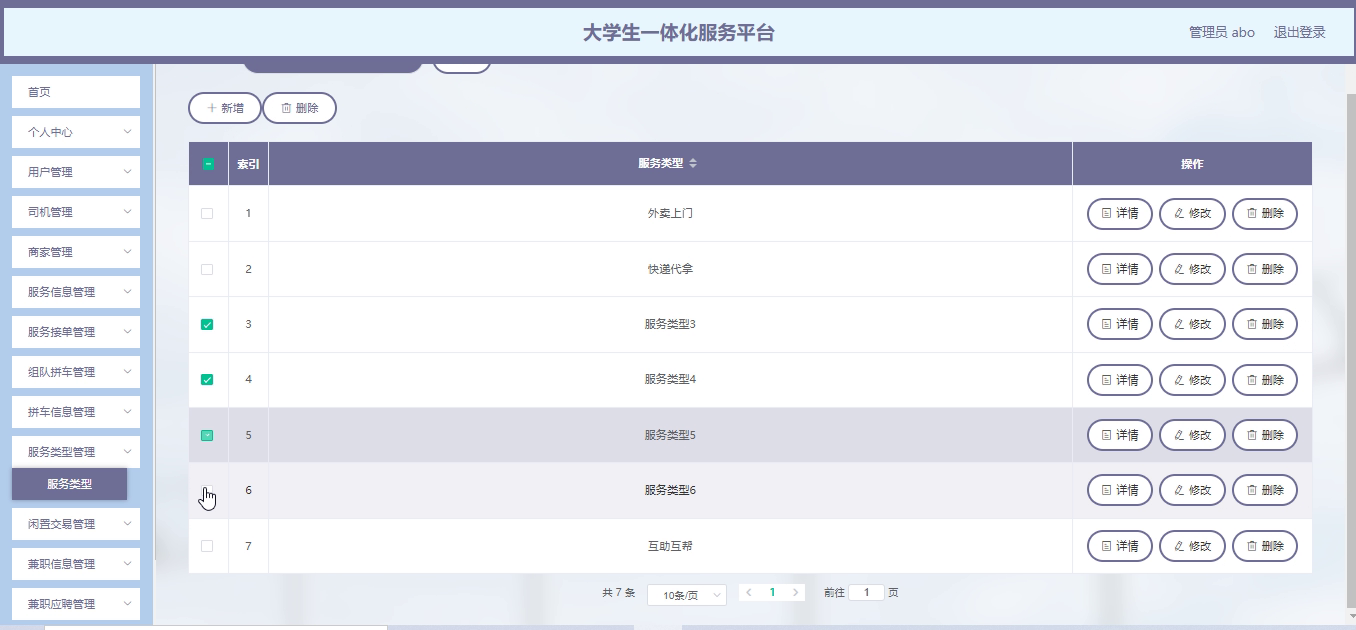The image size is (1356, 630).
Task: Click 删除 for row 服务类型3
Action: 1265,324
